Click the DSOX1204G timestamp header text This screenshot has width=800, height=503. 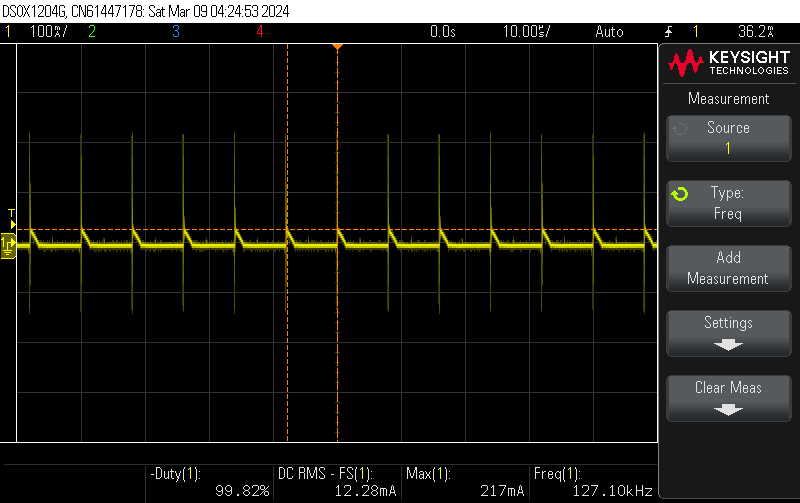(x=146, y=11)
